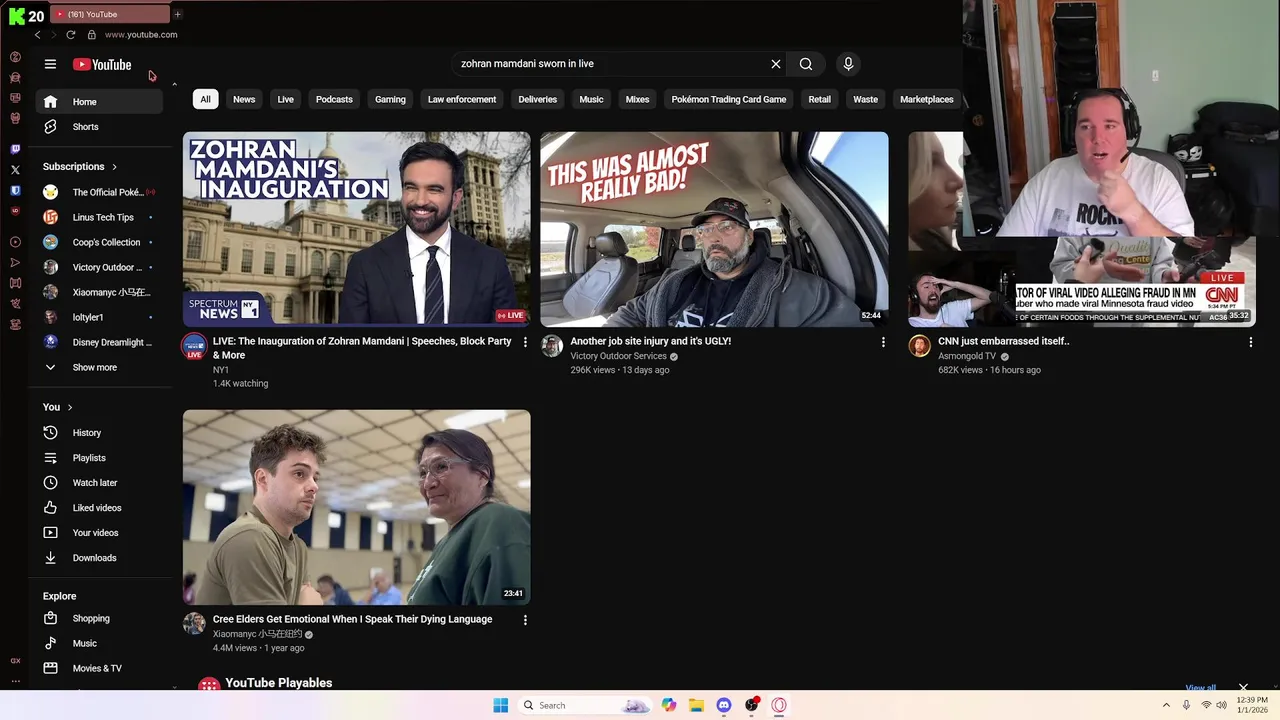The height and width of the screenshot is (720, 1280).
Task: Open NY1 channel avatar under live video
Action: [x=194, y=347]
